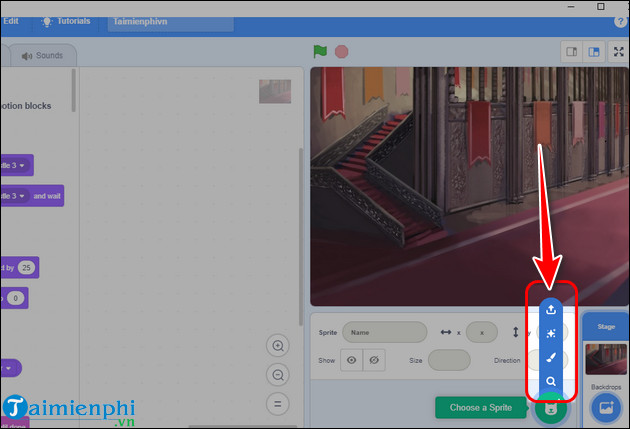
Task: Select the stage backdrop thumbnail
Action: coord(606,359)
